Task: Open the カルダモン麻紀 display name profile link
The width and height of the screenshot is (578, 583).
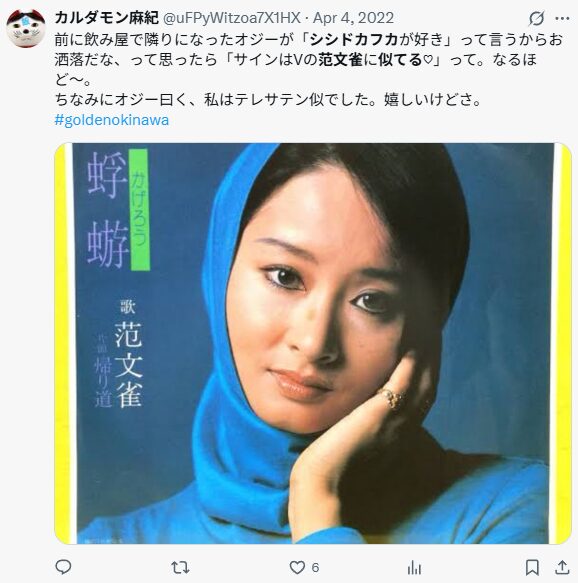Action: point(107,17)
